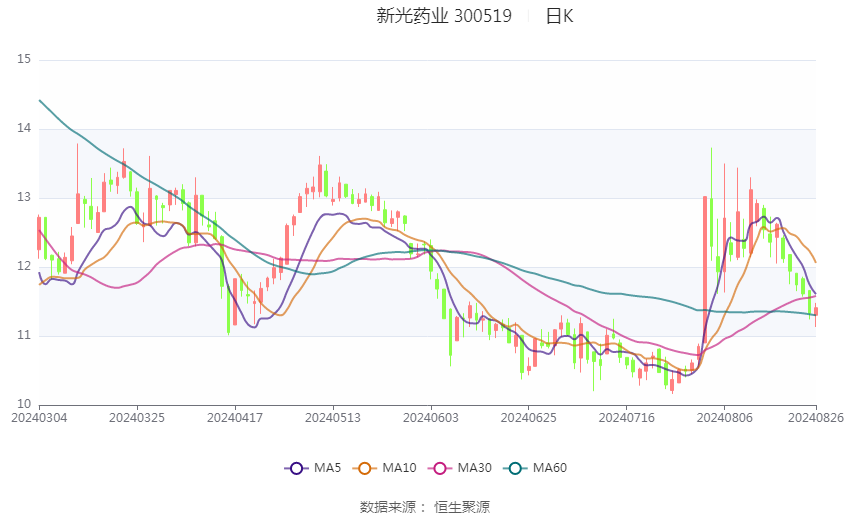Click the x-axis date label 20240826
This screenshot has width=850, height=517.
coord(816,418)
